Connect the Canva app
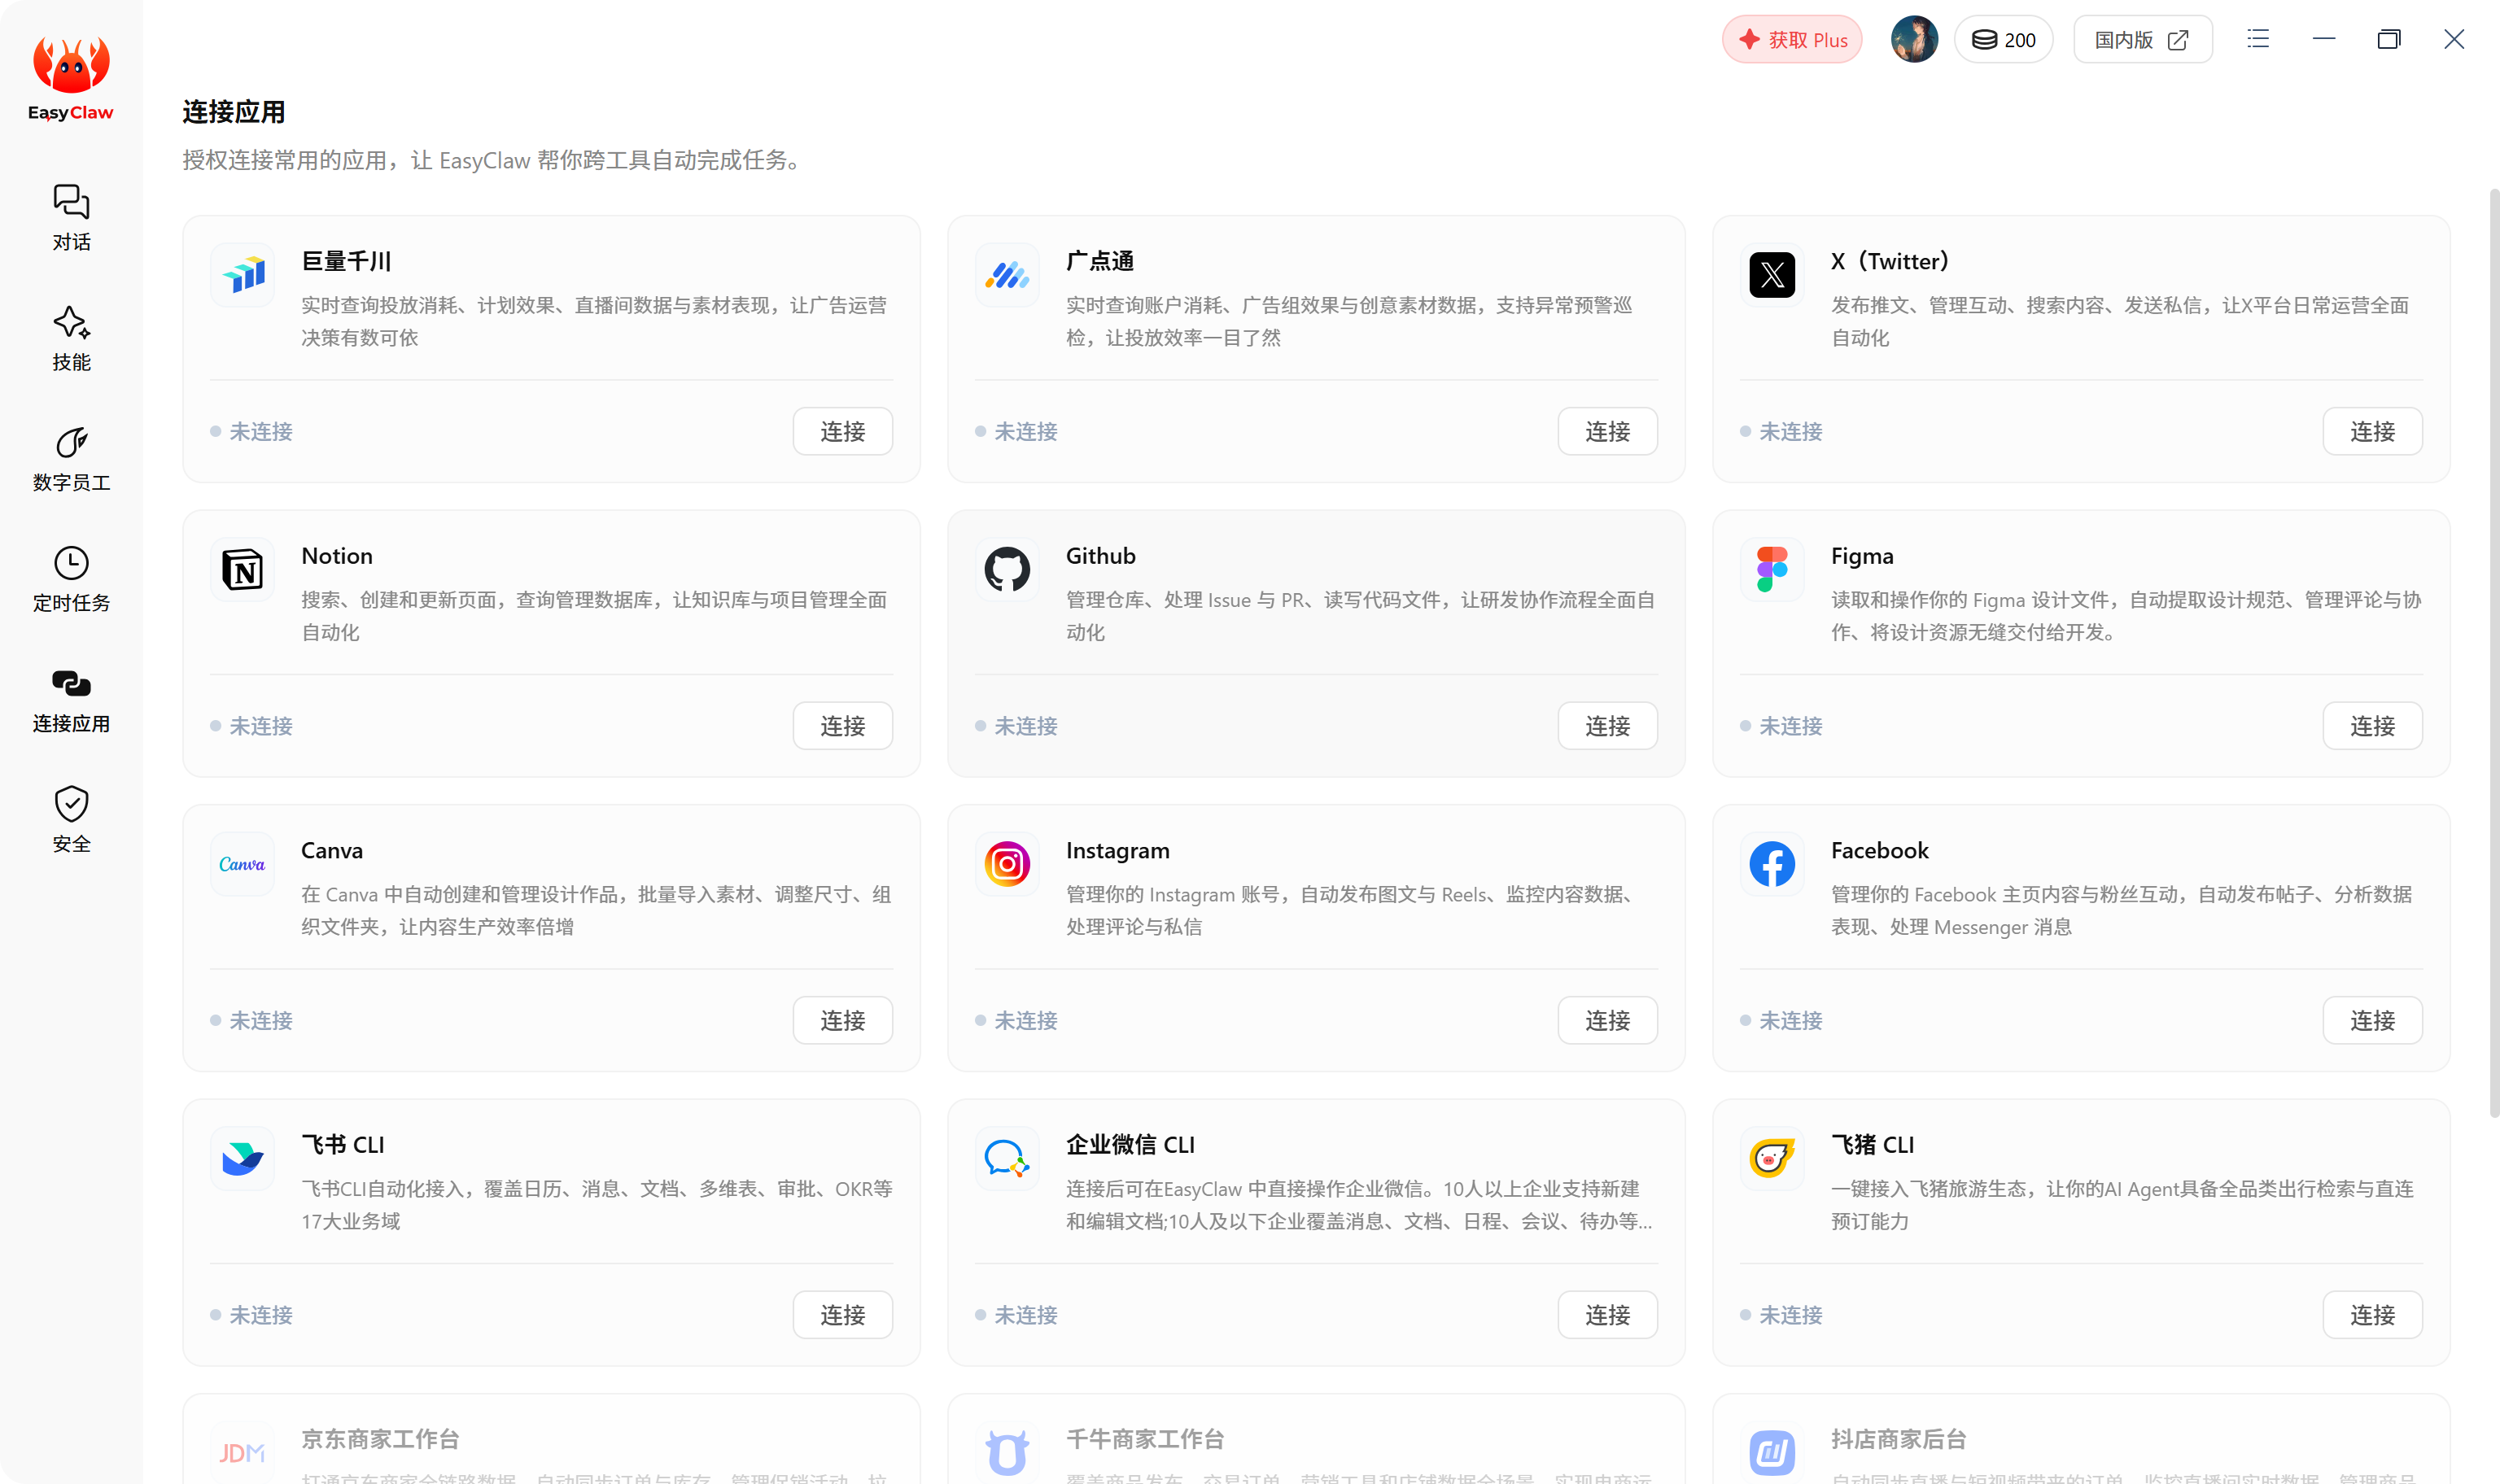 click(x=843, y=1020)
